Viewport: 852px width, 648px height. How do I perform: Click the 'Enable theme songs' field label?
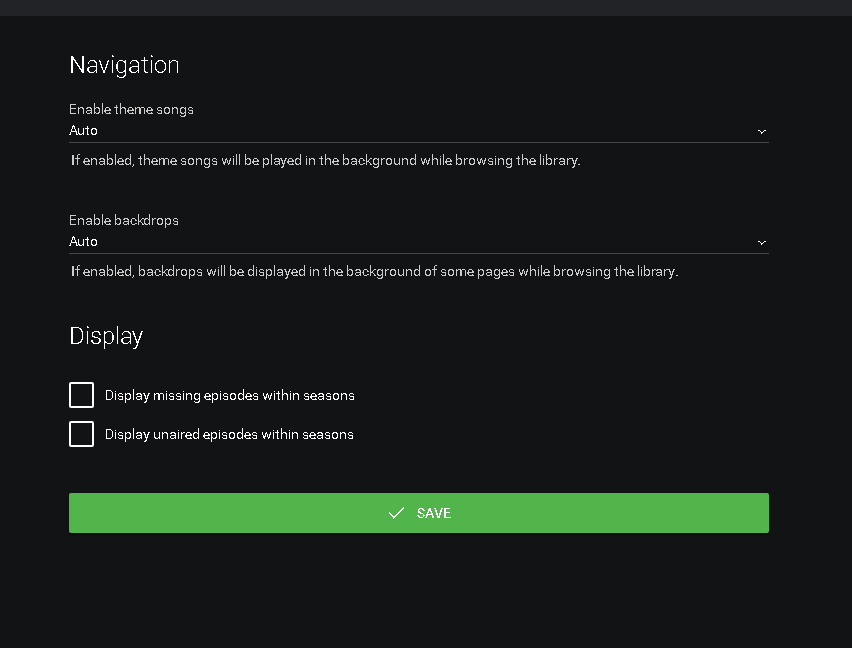pyautogui.click(x=131, y=109)
